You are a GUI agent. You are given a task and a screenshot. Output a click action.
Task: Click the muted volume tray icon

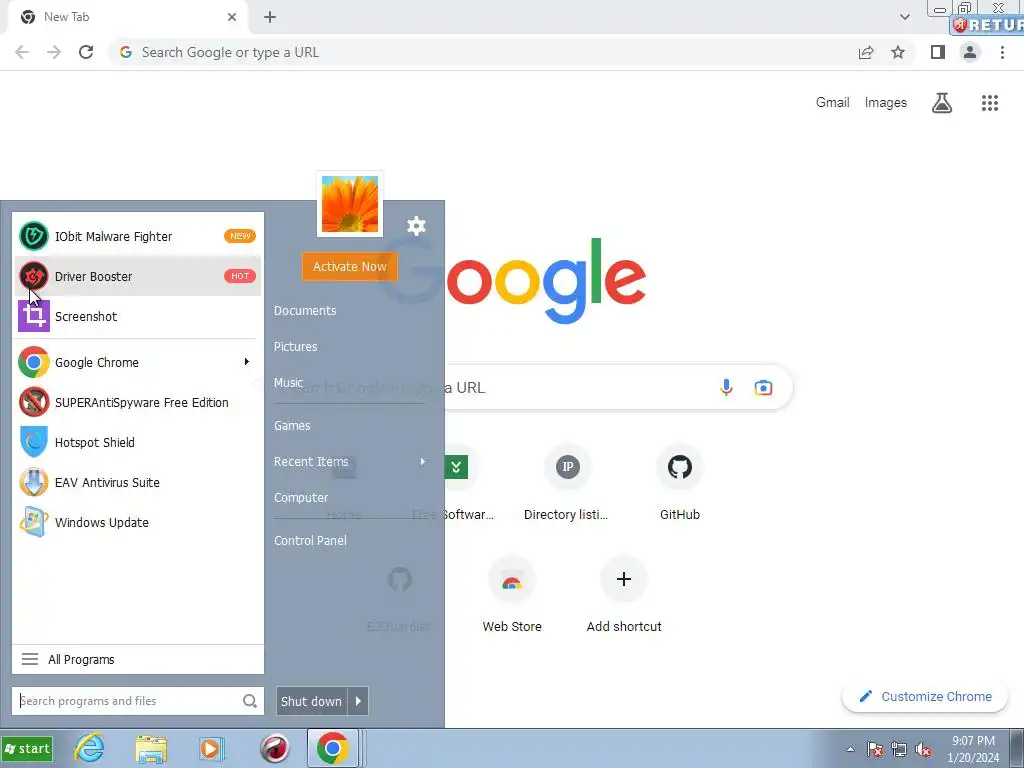(x=923, y=750)
